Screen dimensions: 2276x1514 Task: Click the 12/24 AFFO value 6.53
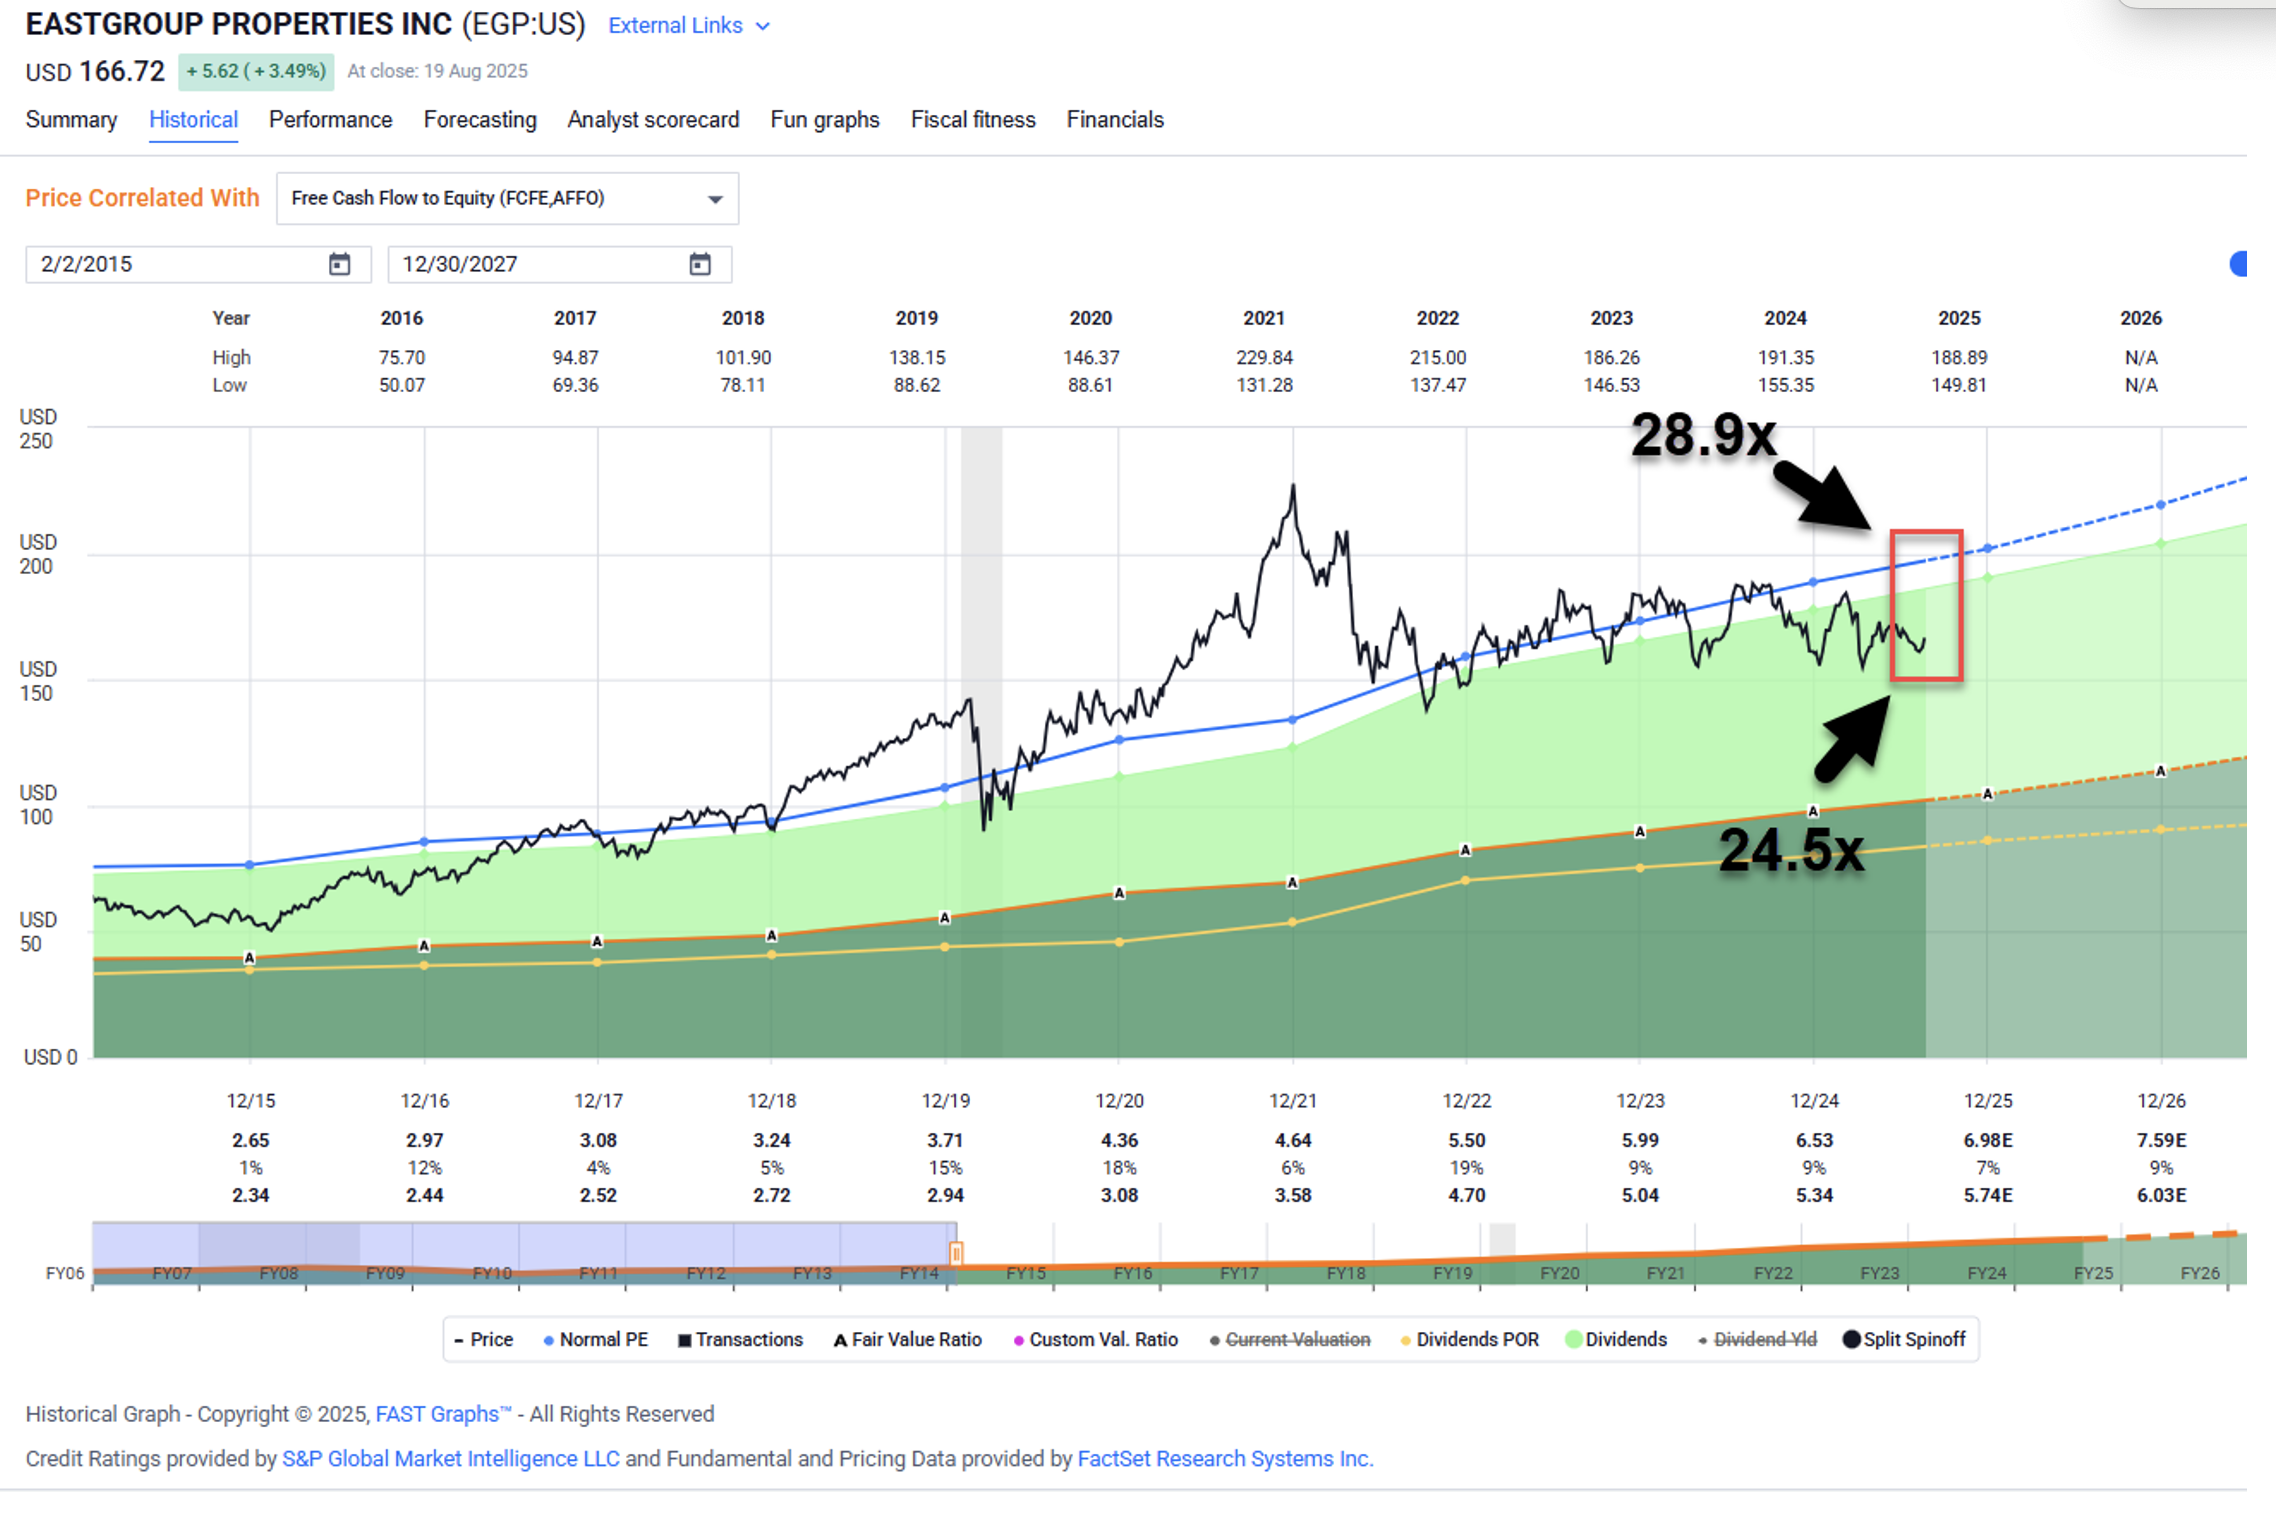pos(1813,1140)
